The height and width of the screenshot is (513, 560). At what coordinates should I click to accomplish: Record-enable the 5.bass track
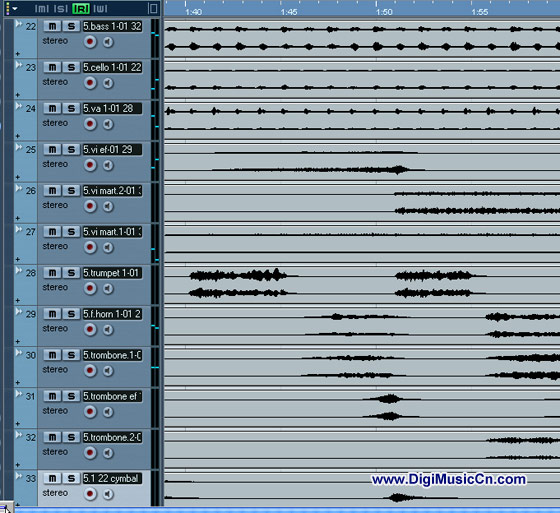pyautogui.click(x=90, y=42)
